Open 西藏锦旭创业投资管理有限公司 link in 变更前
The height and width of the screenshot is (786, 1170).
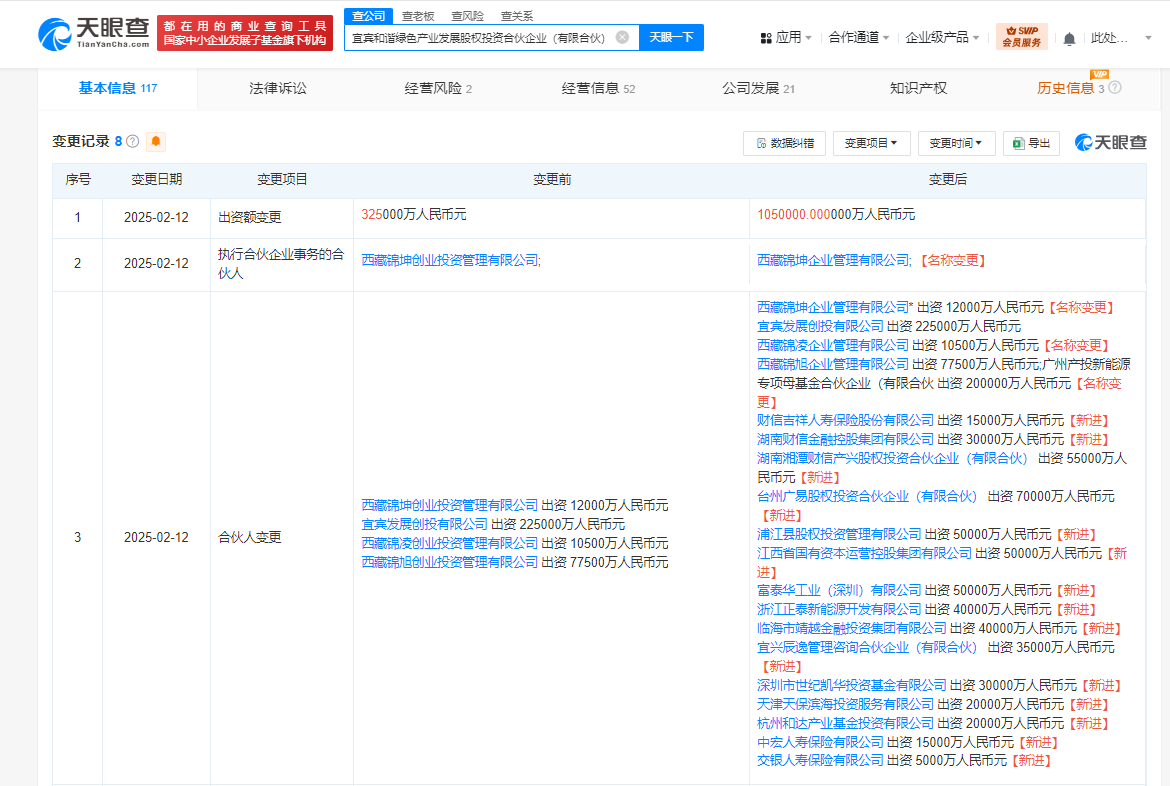(450, 561)
